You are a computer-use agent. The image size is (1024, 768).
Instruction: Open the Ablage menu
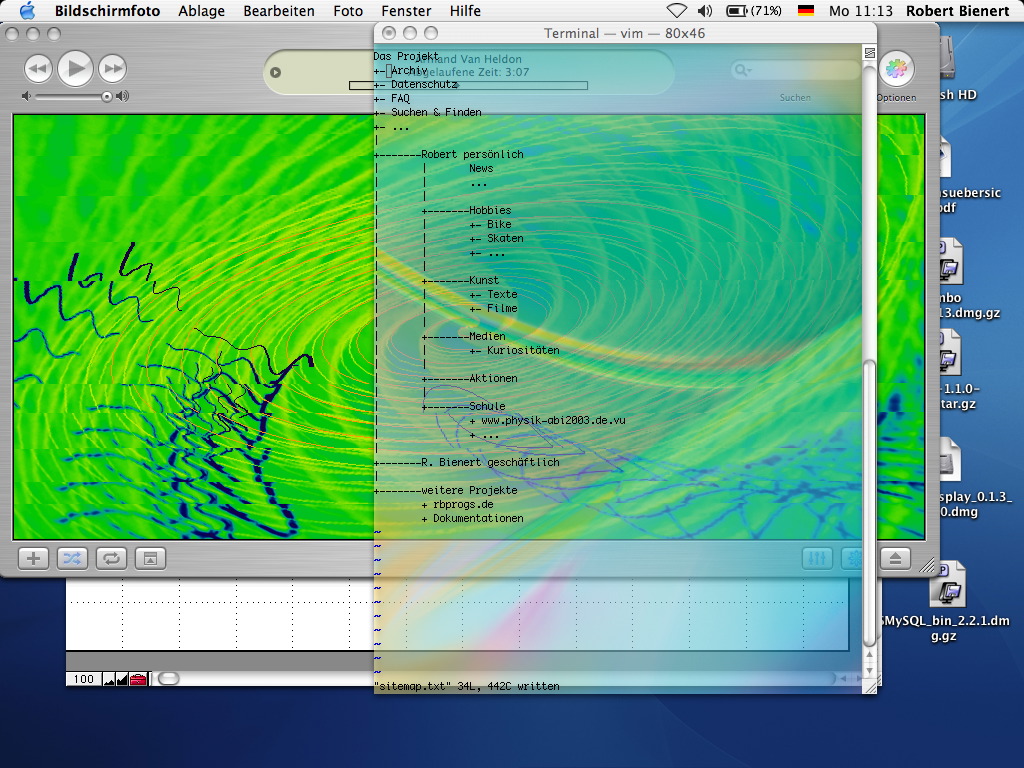tap(201, 11)
